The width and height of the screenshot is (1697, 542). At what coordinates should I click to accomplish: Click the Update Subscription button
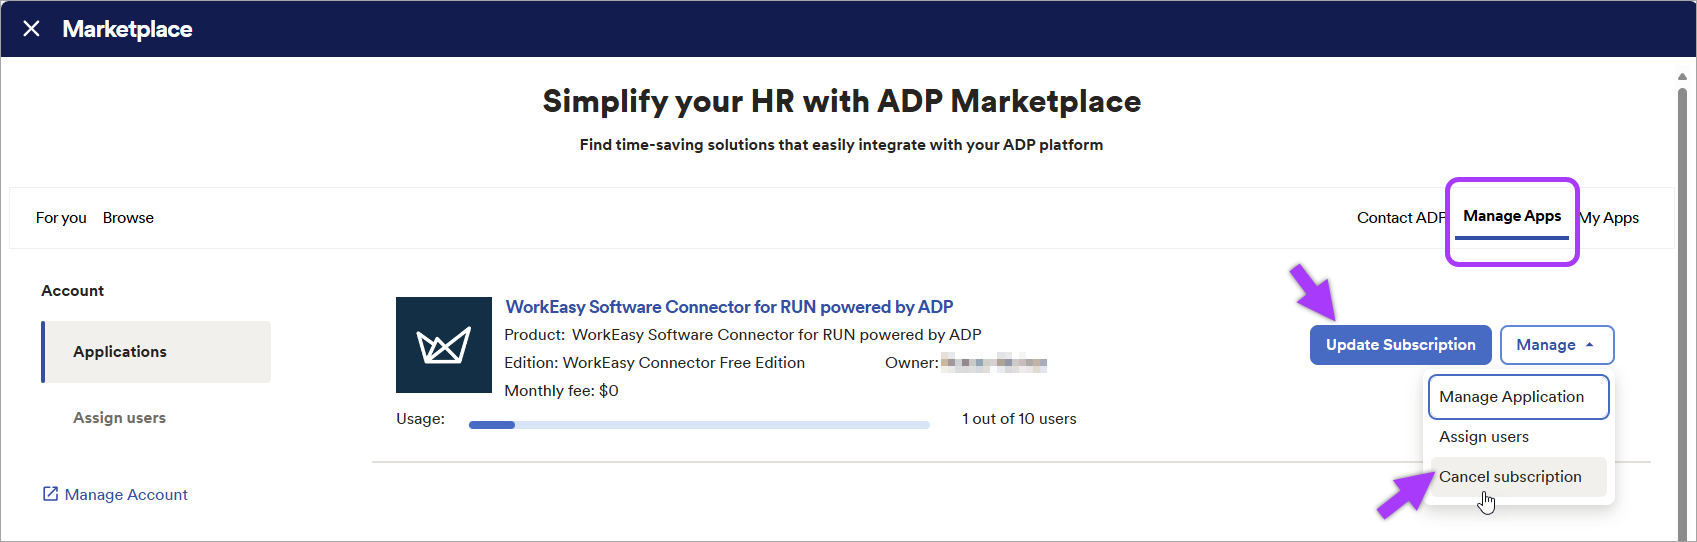[1401, 345]
